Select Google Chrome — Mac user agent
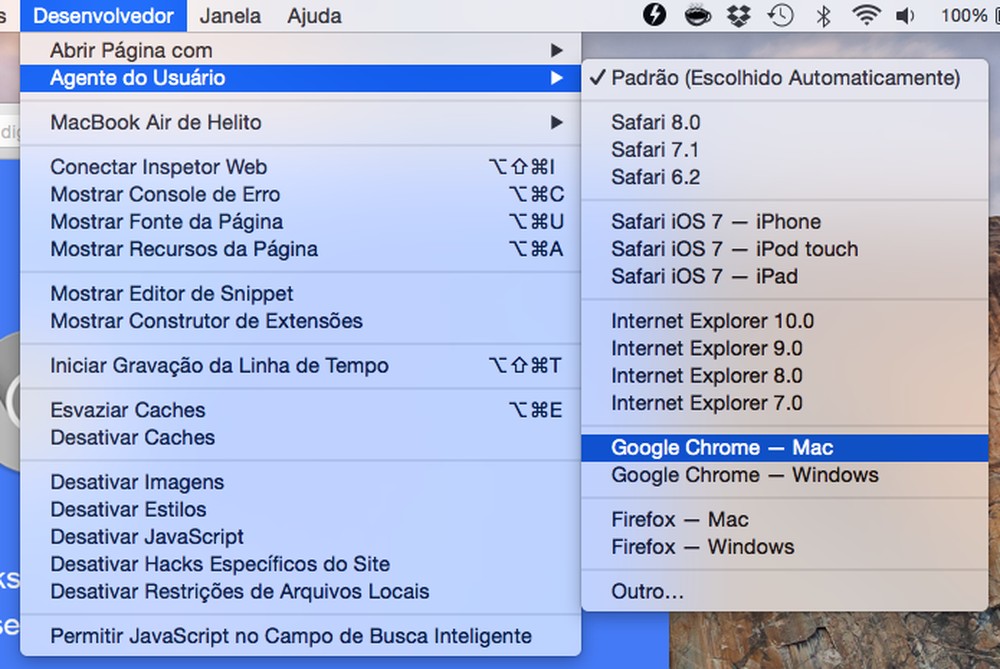 [722, 447]
